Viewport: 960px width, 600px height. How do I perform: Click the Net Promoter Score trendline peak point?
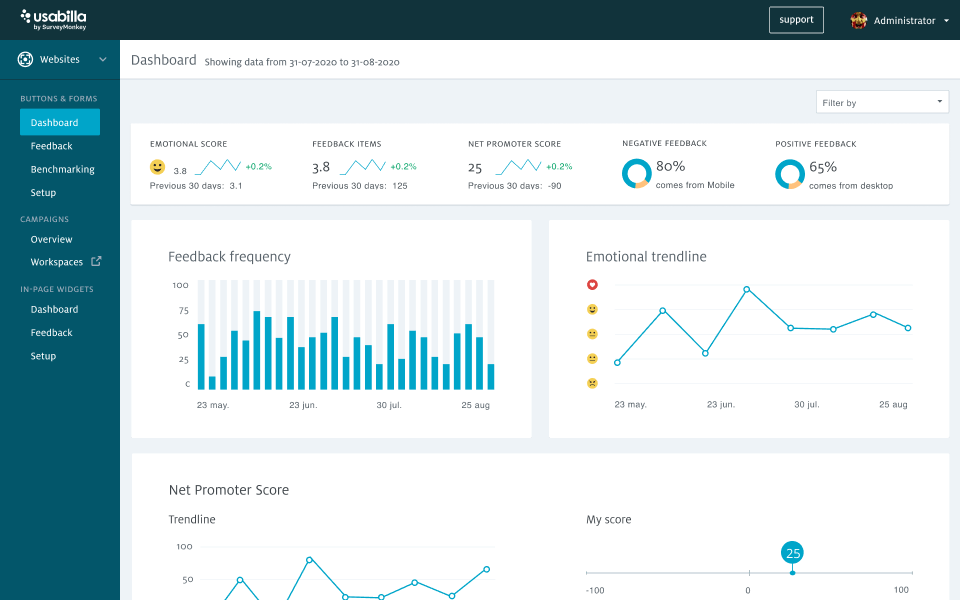click(x=309, y=560)
